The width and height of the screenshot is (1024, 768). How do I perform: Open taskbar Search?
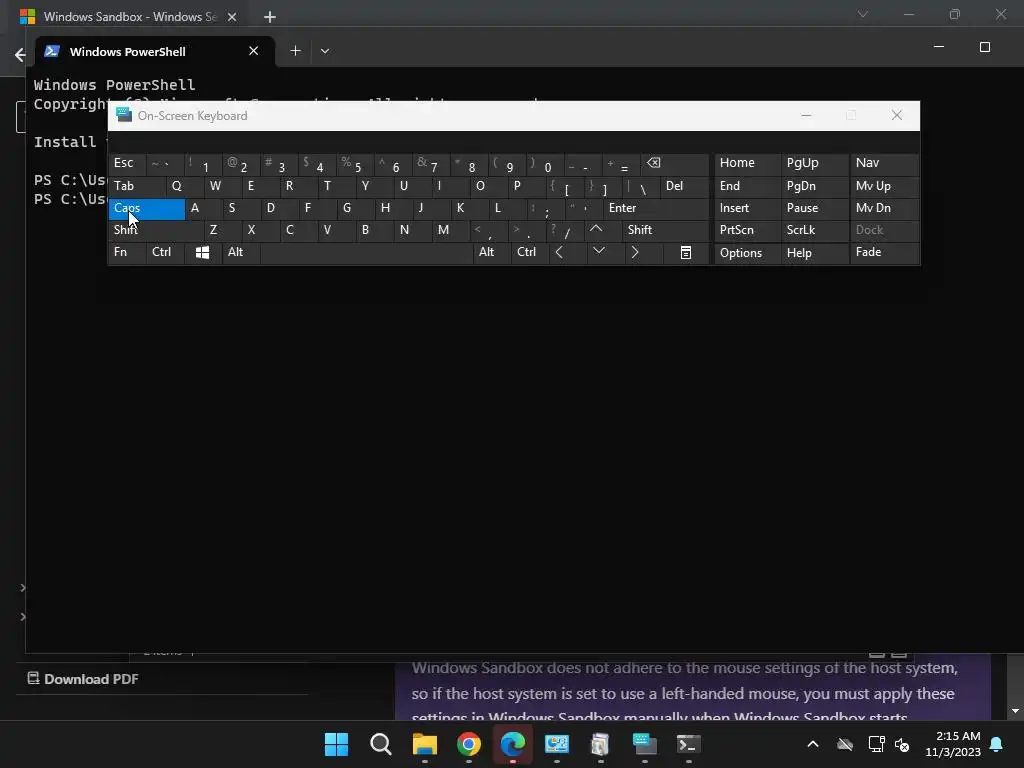coord(381,744)
